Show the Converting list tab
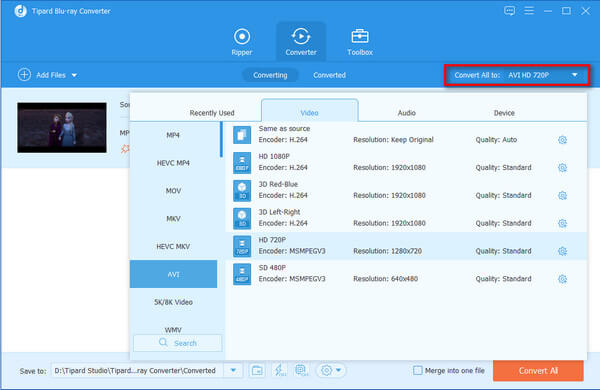This screenshot has width=600, height=390. tap(270, 75)
